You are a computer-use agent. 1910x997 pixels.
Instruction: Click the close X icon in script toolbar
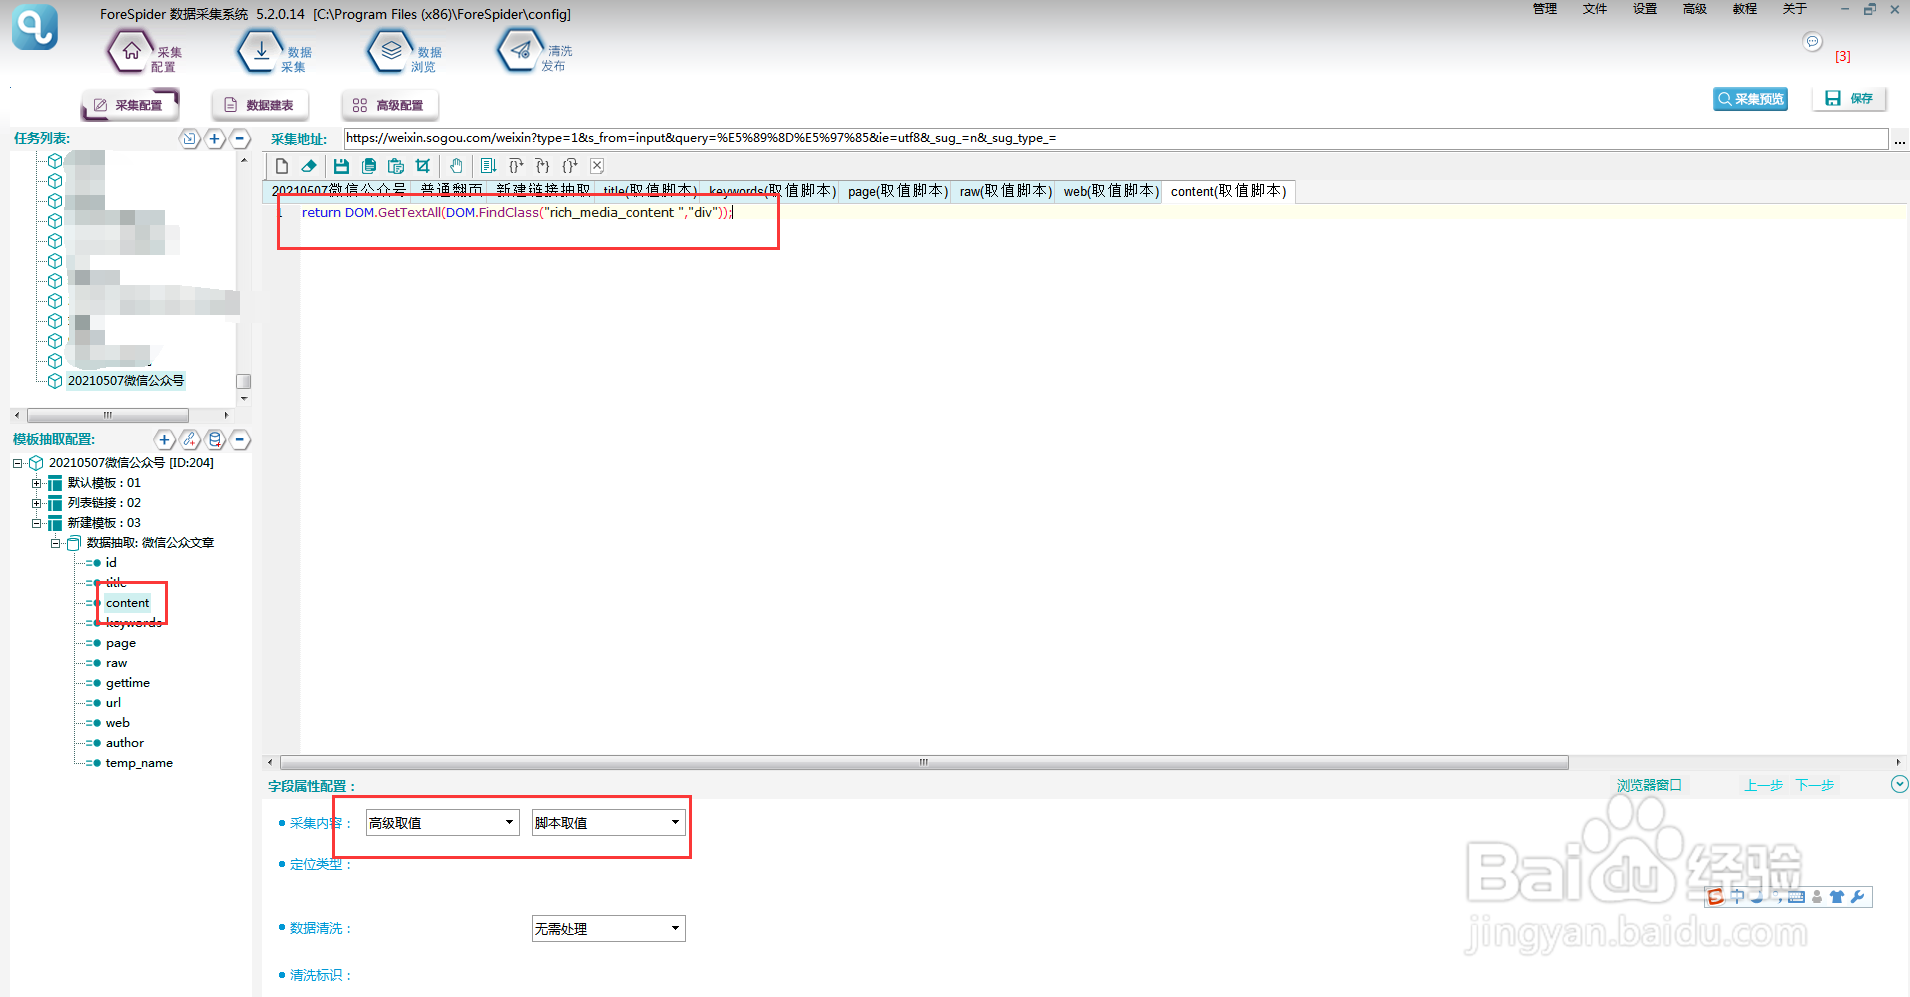click(597, 166)
